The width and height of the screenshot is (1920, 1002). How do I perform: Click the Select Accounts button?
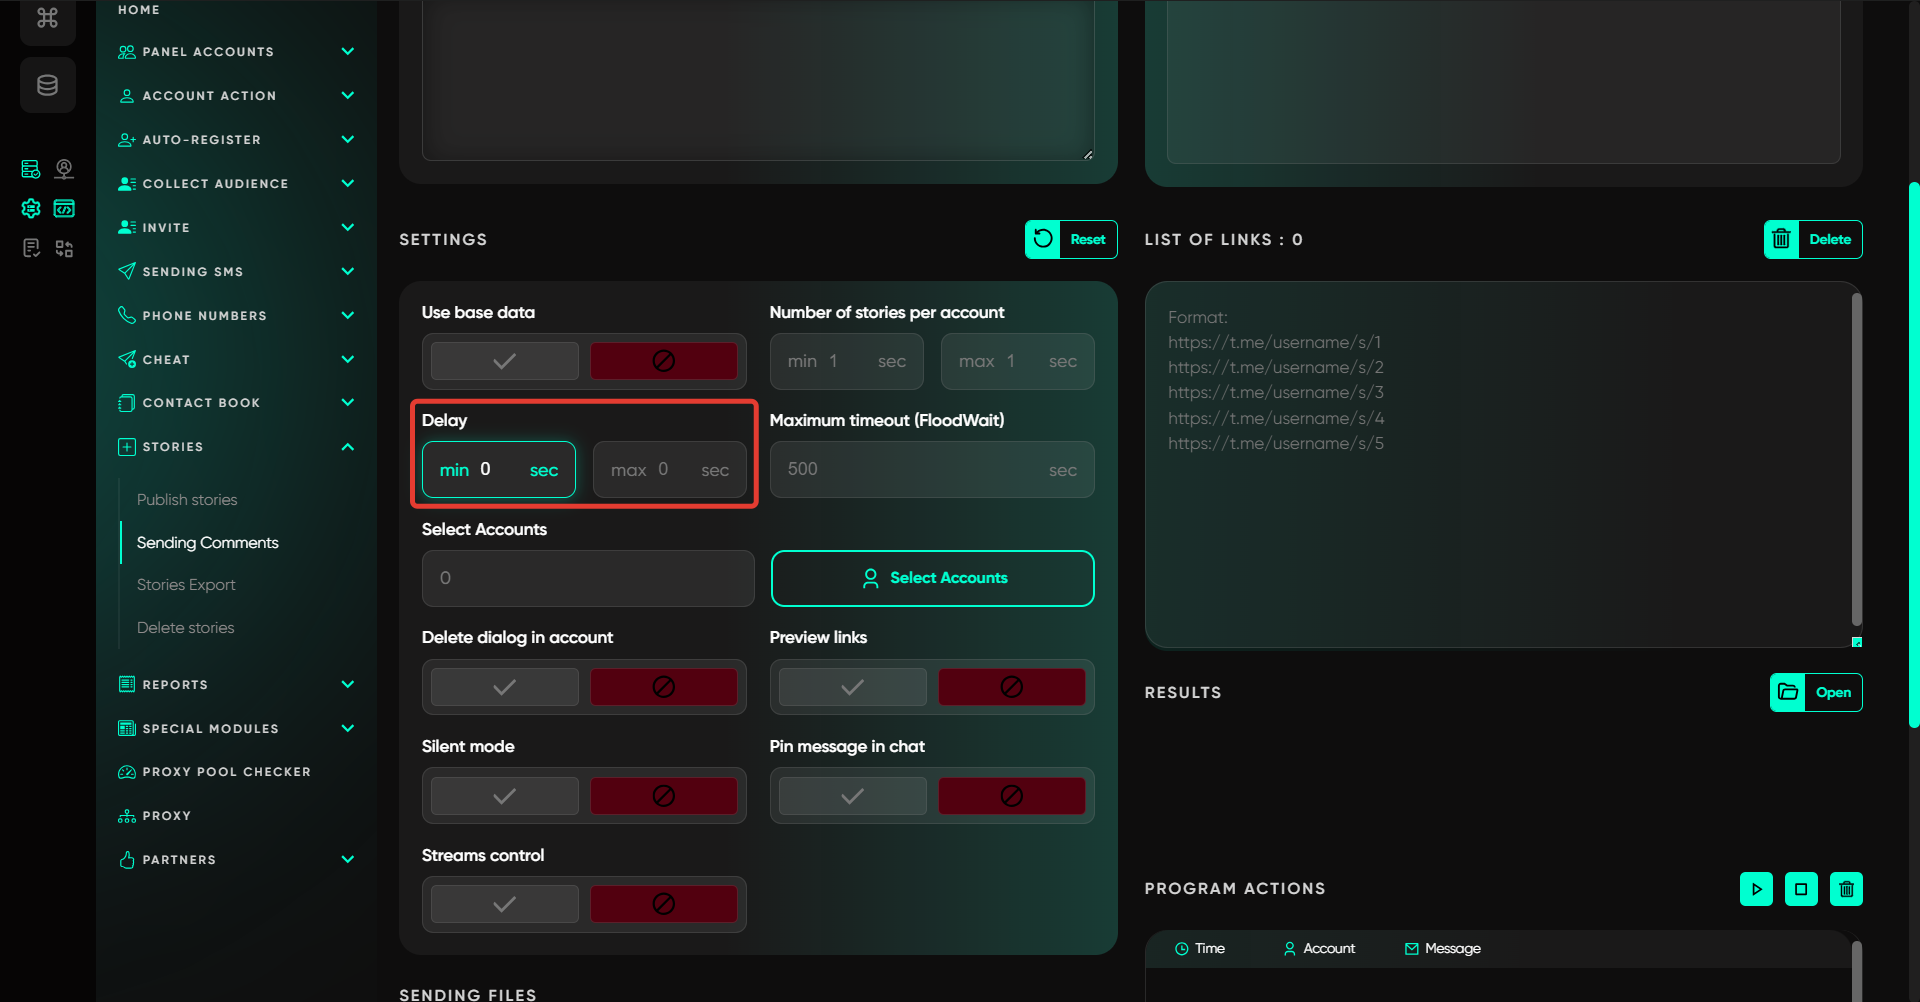click(932, 578)
